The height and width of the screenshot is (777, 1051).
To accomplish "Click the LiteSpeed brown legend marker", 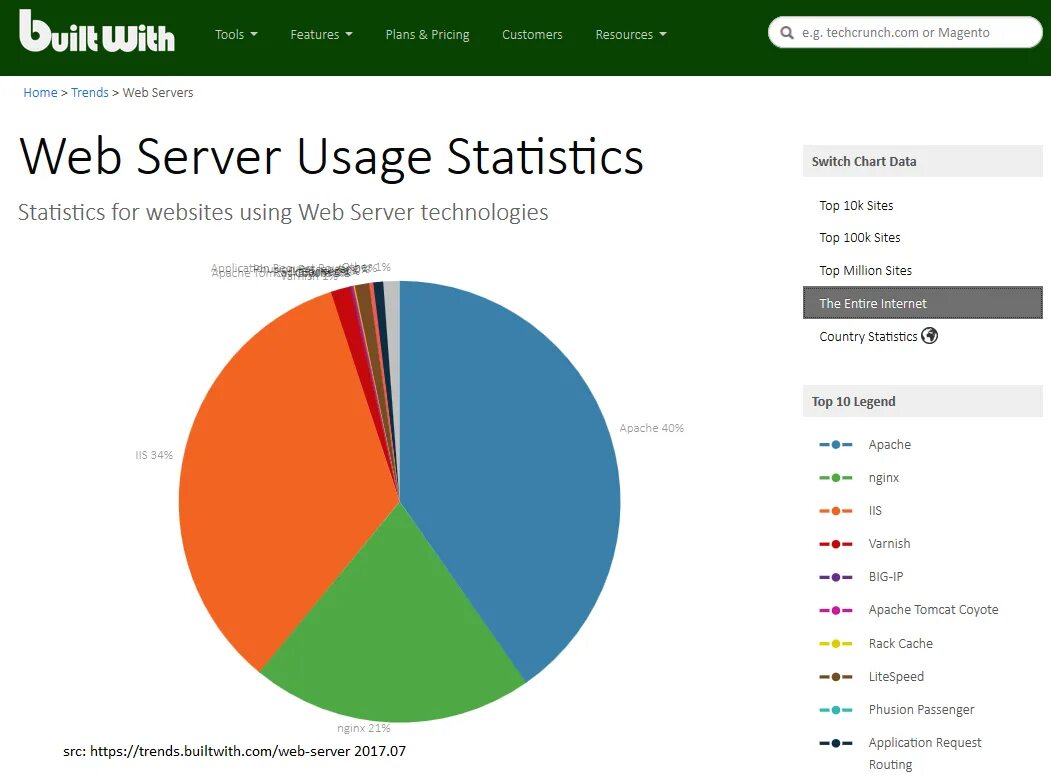I will [x=835, y=676].
